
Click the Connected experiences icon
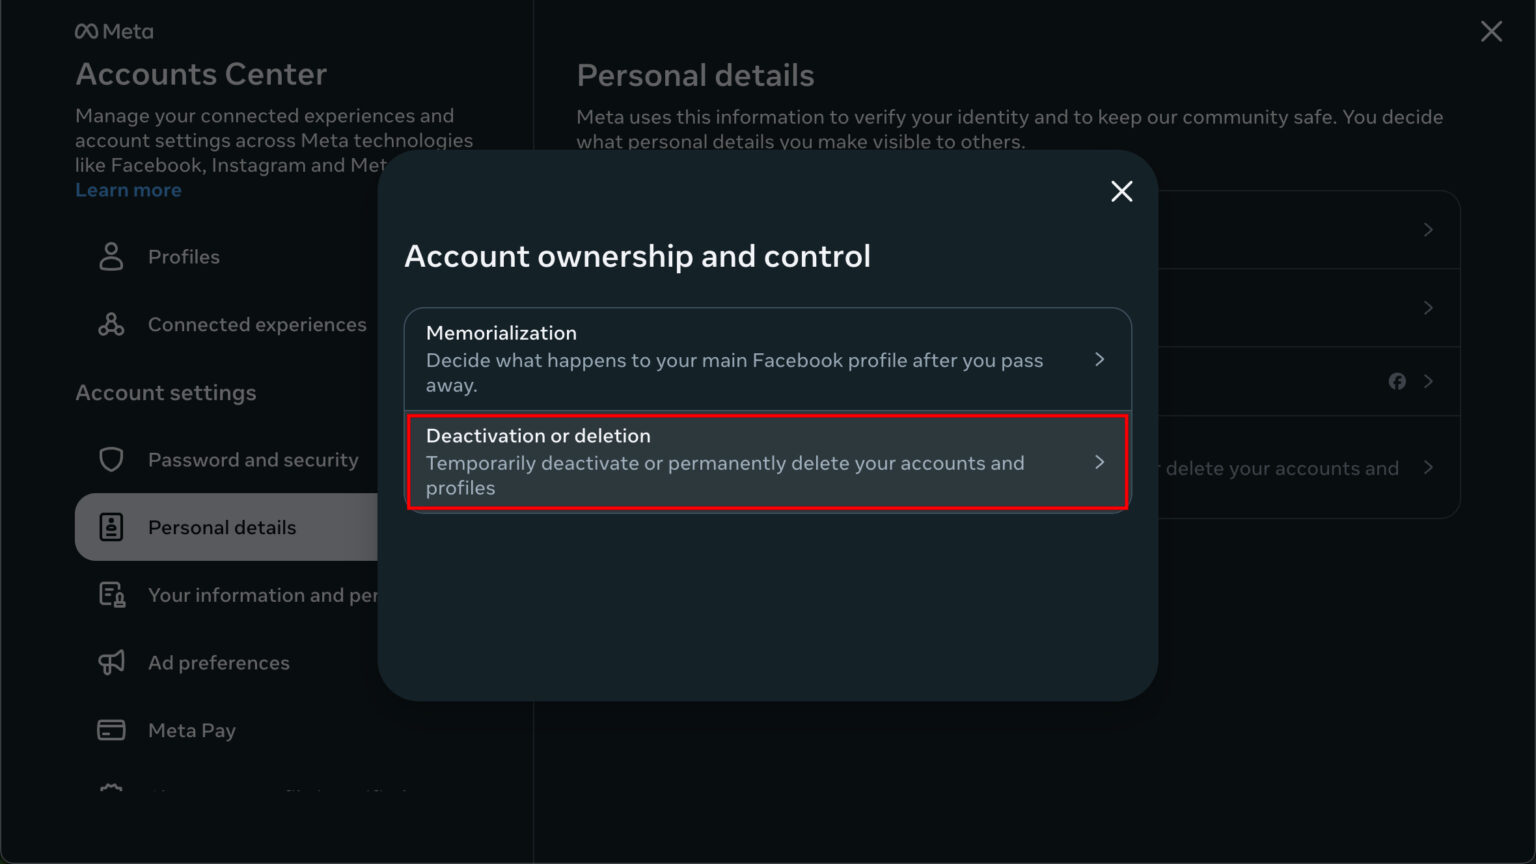pyautogui.click(x=111, y=324)
